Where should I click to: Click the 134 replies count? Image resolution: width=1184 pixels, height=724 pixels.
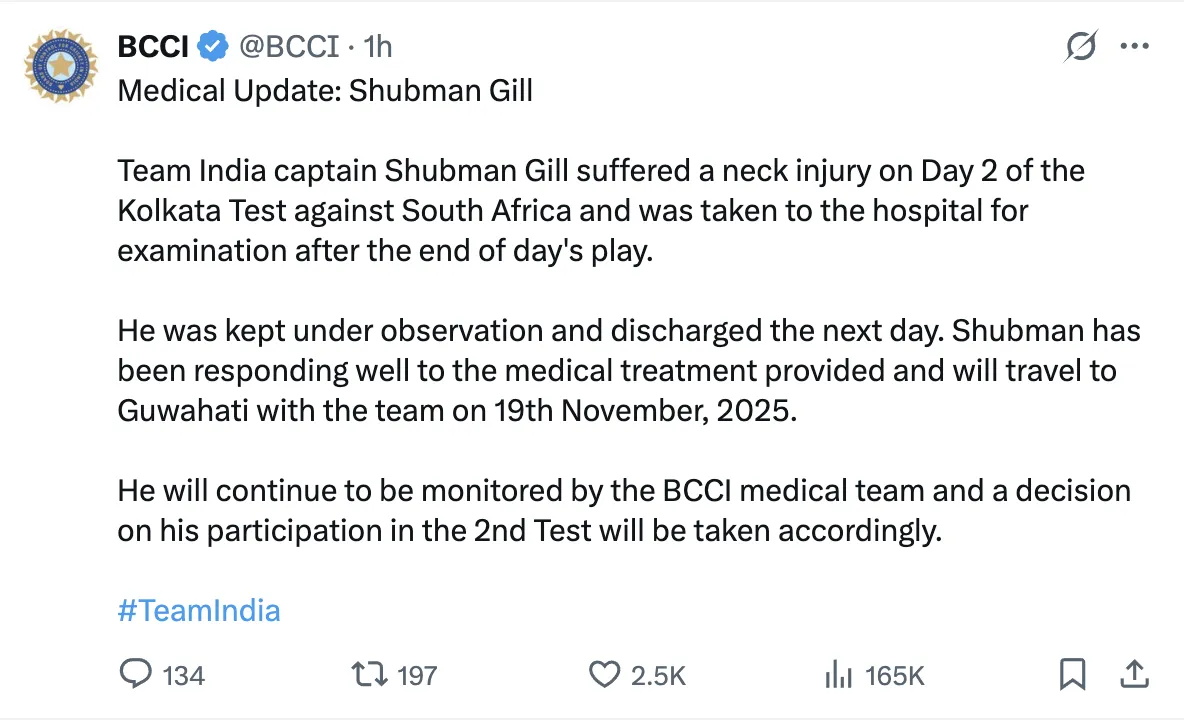tap(184, 676)
